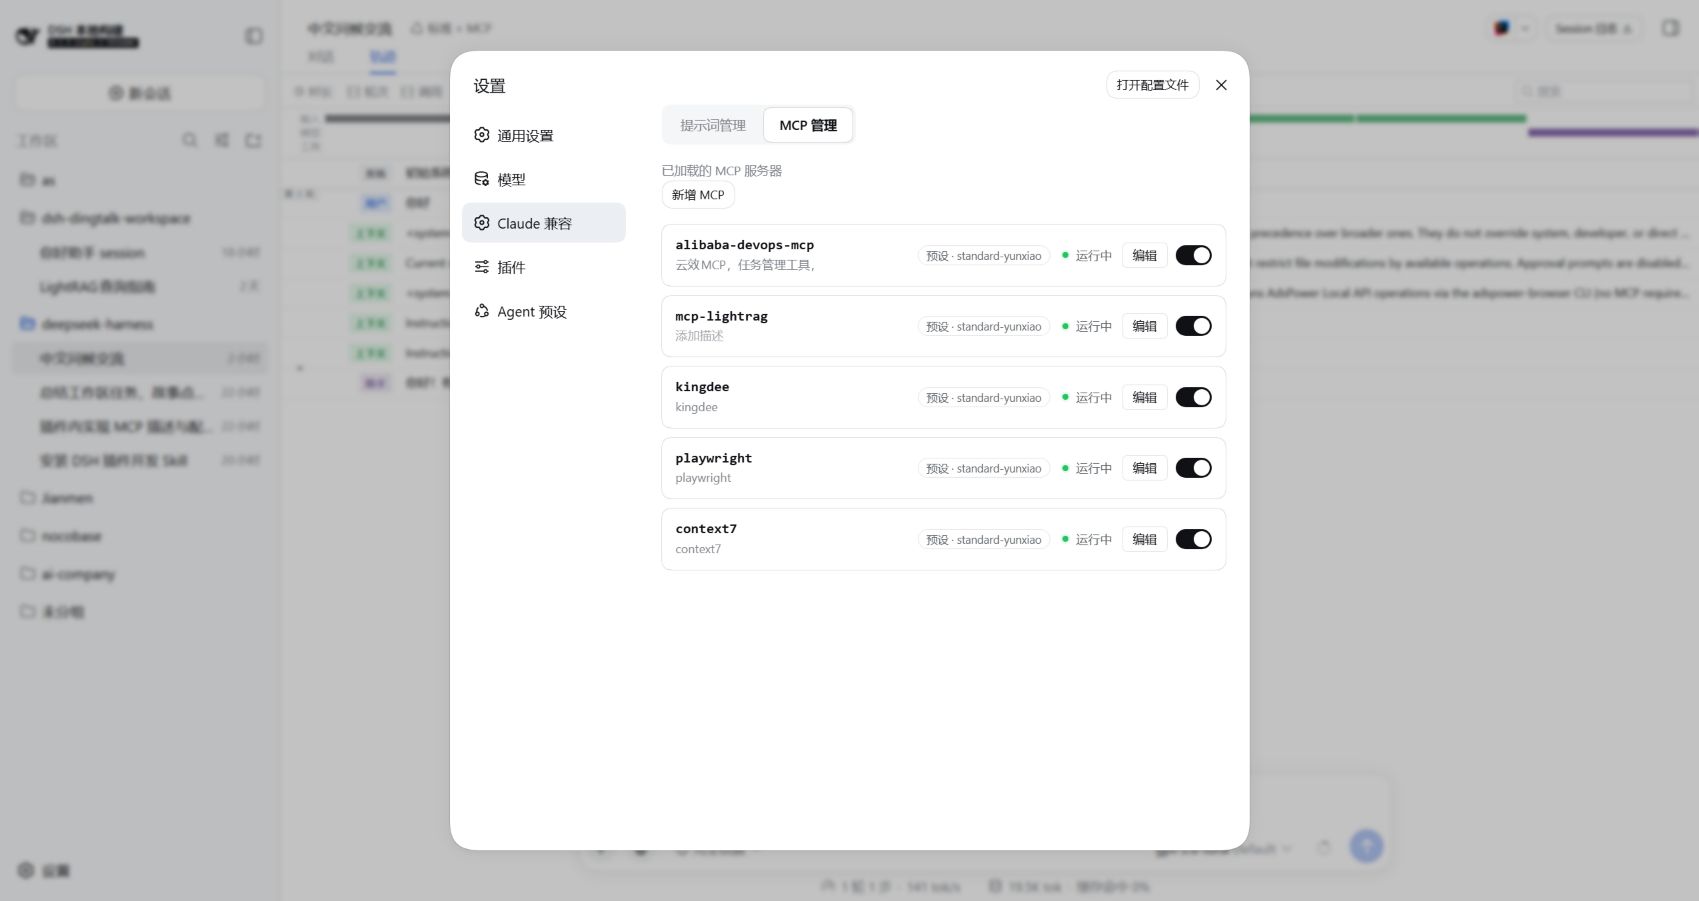Image resolution: width=1699 pixels, height=901 pixels.
Task: Click the mcp-lightrag server name
Action: [x=721, y=316]
